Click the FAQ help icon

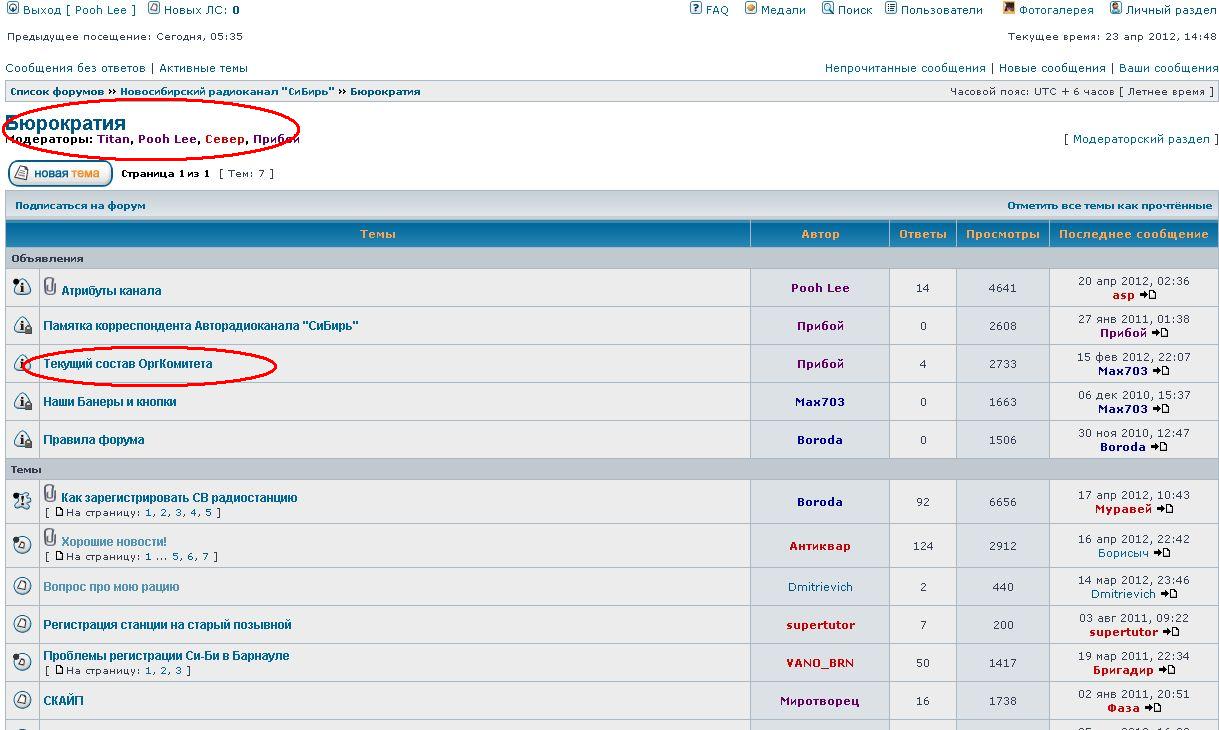coord(696,9)
